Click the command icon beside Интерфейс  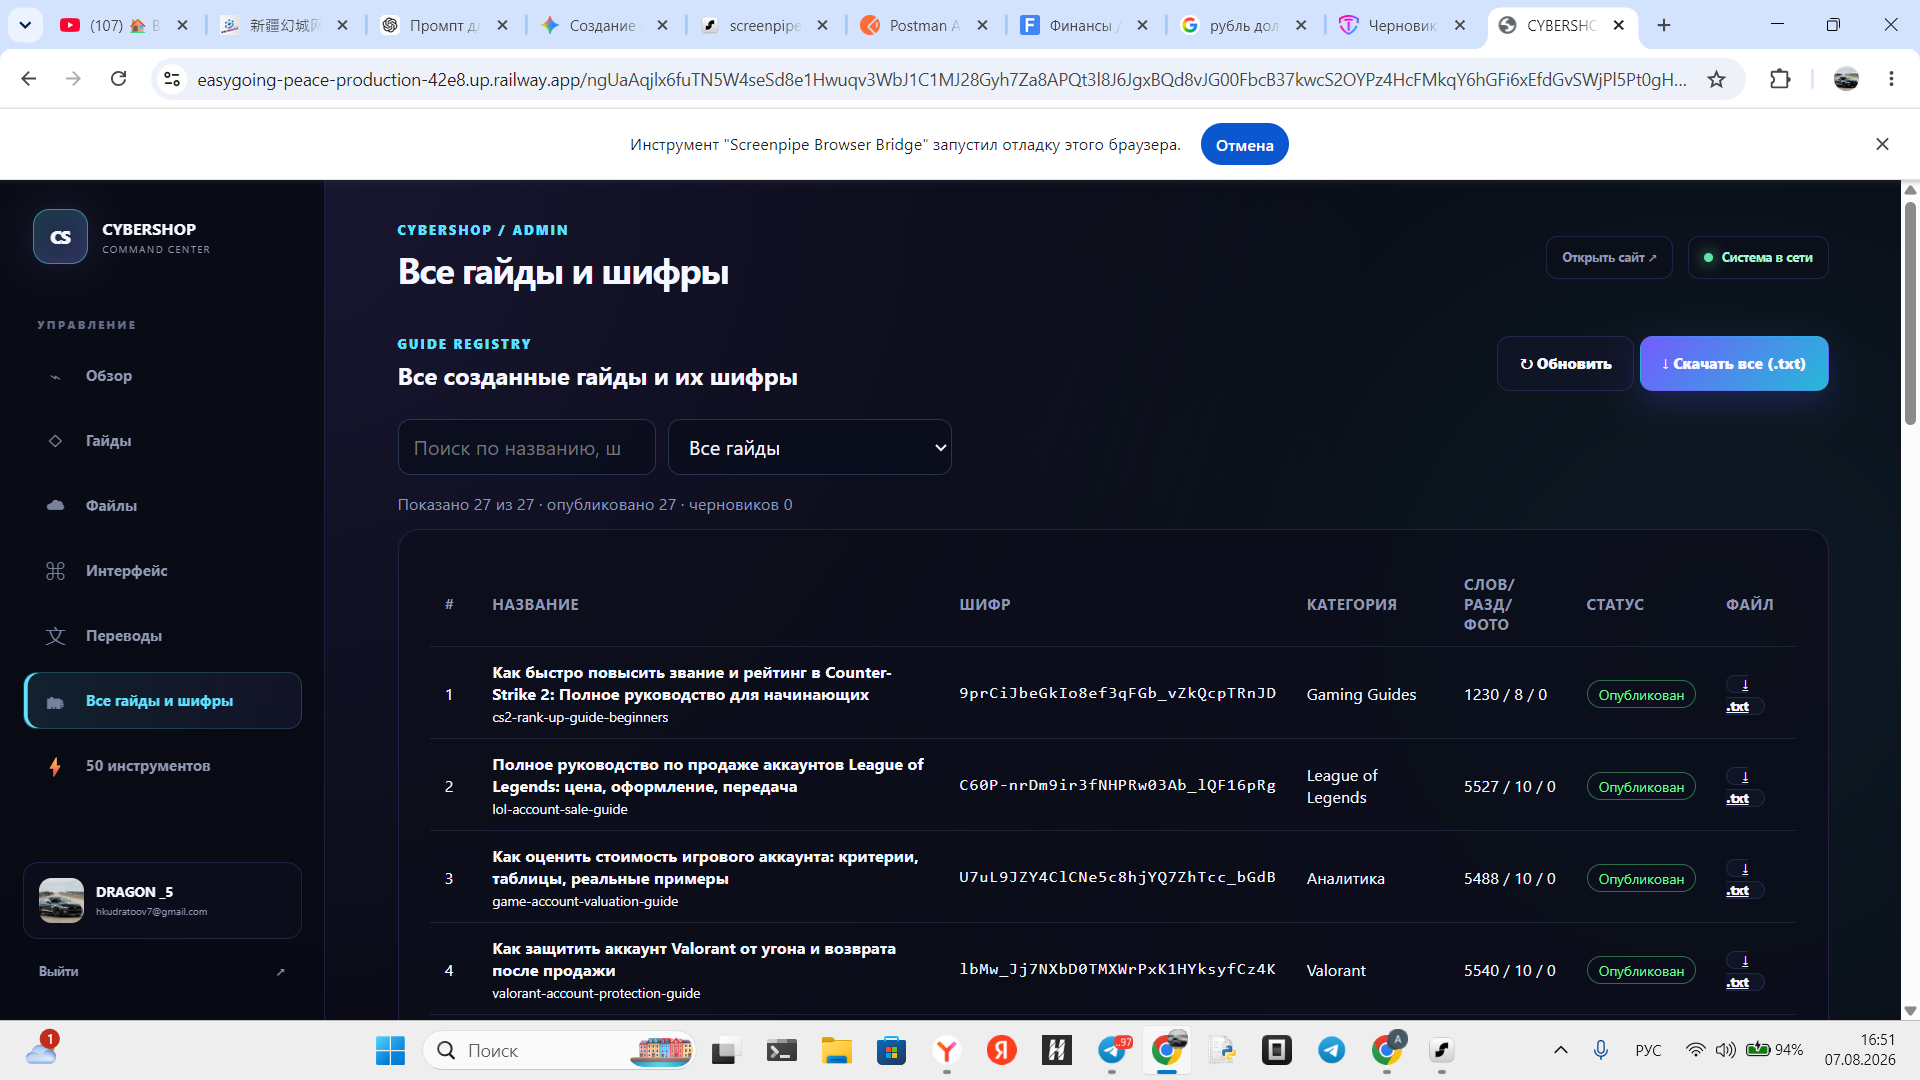click(55, 571)
